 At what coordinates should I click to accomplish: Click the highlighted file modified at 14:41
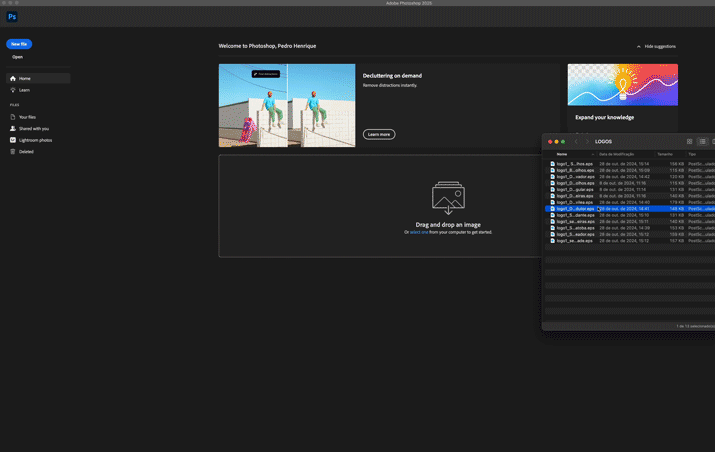[630, 208]
